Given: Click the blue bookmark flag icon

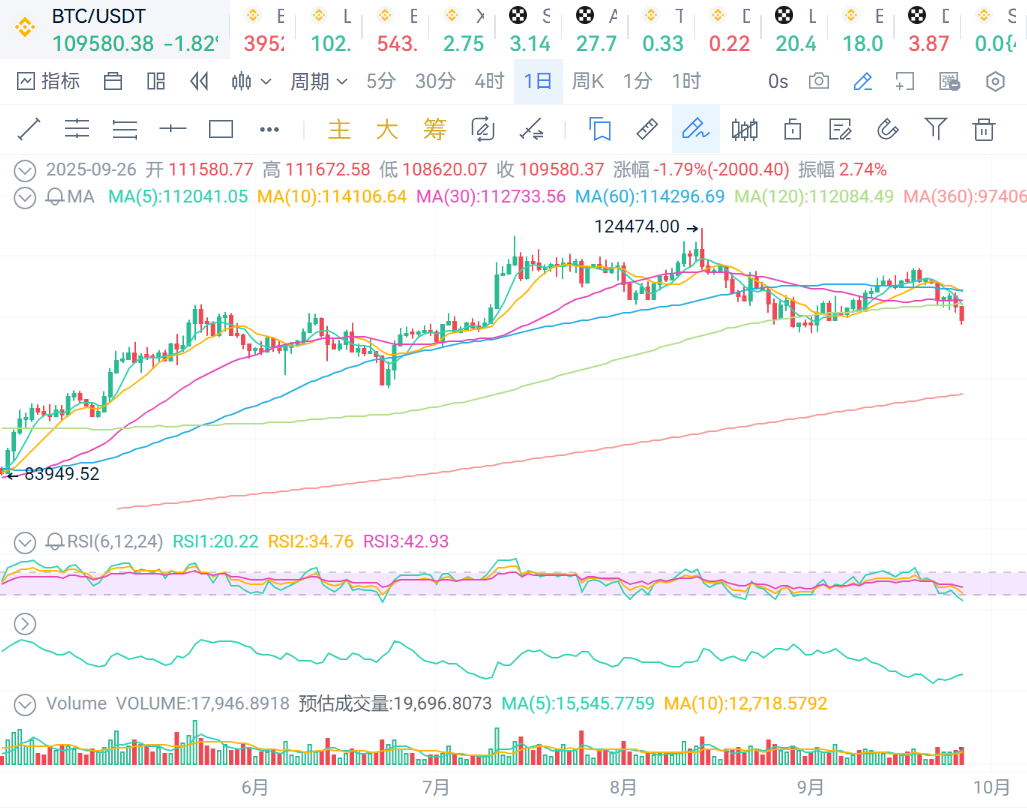Looking at the screenshot, I should tap(599, 129).
